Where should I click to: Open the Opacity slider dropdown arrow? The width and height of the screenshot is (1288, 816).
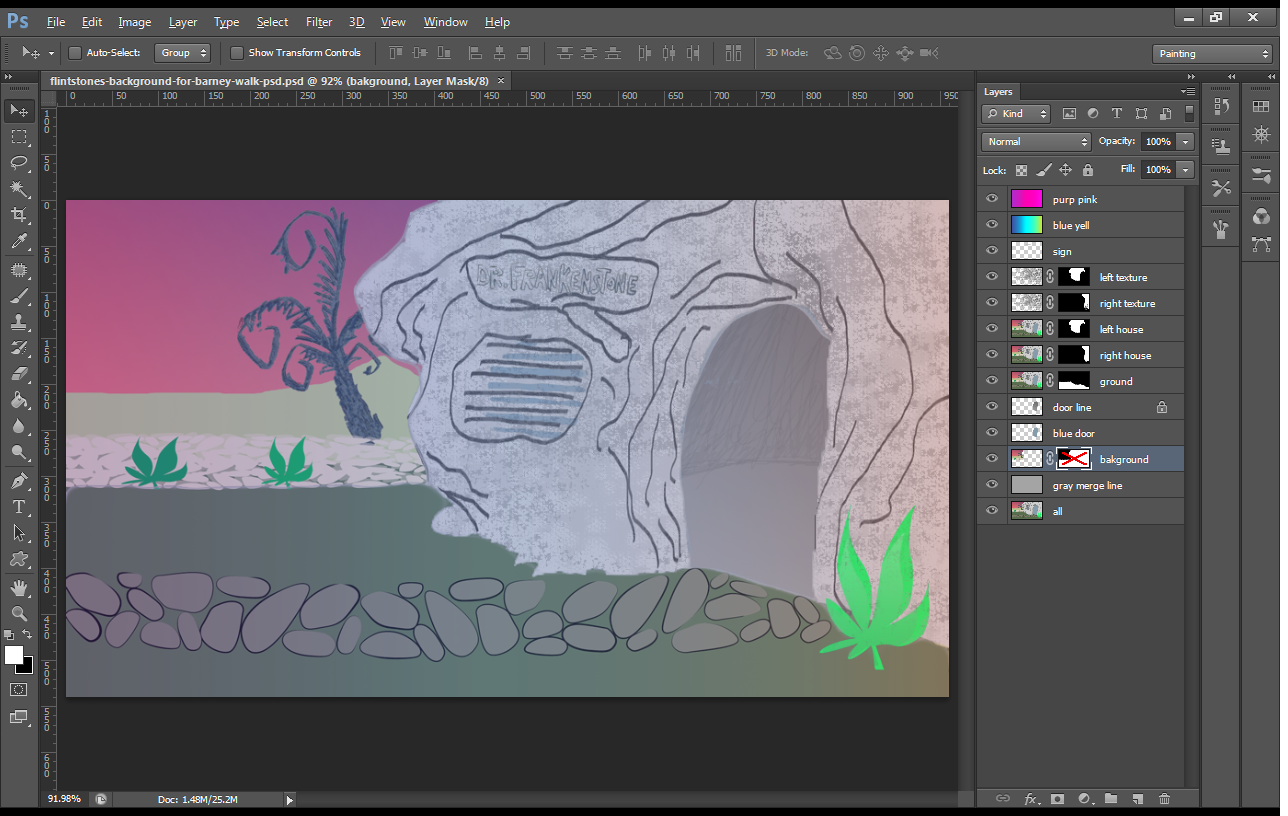pos(1185,142)
